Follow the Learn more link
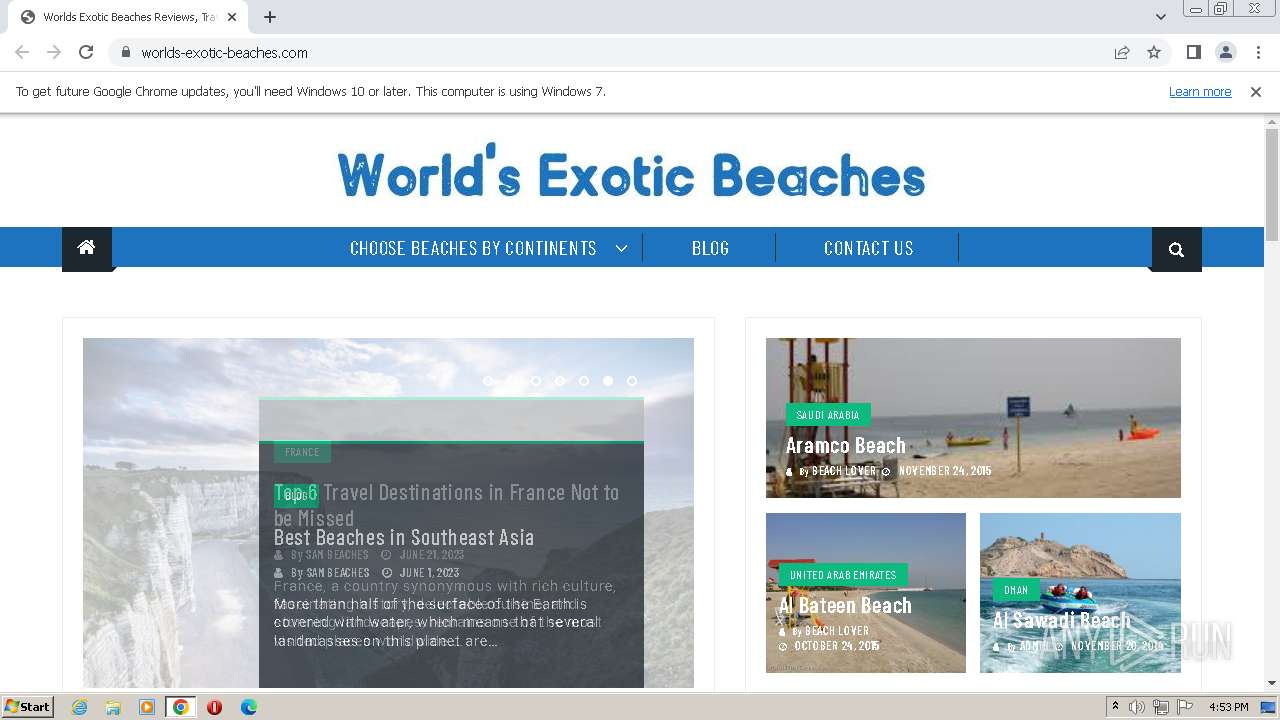Viewport: 1280px width, 720px height. point(1200,91)
